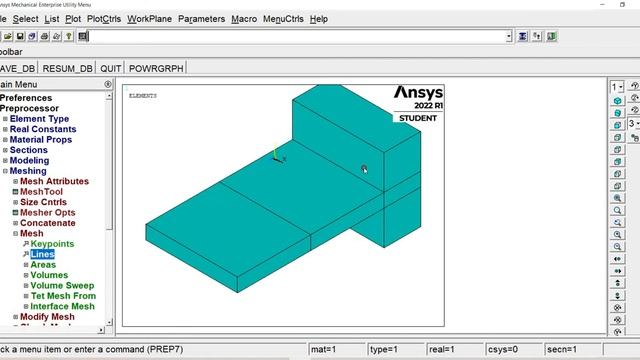This screenshot has height=360, width=640.
Task: Click the mat=1 status field
Action: pyautogui.click(x=337, y=349)
